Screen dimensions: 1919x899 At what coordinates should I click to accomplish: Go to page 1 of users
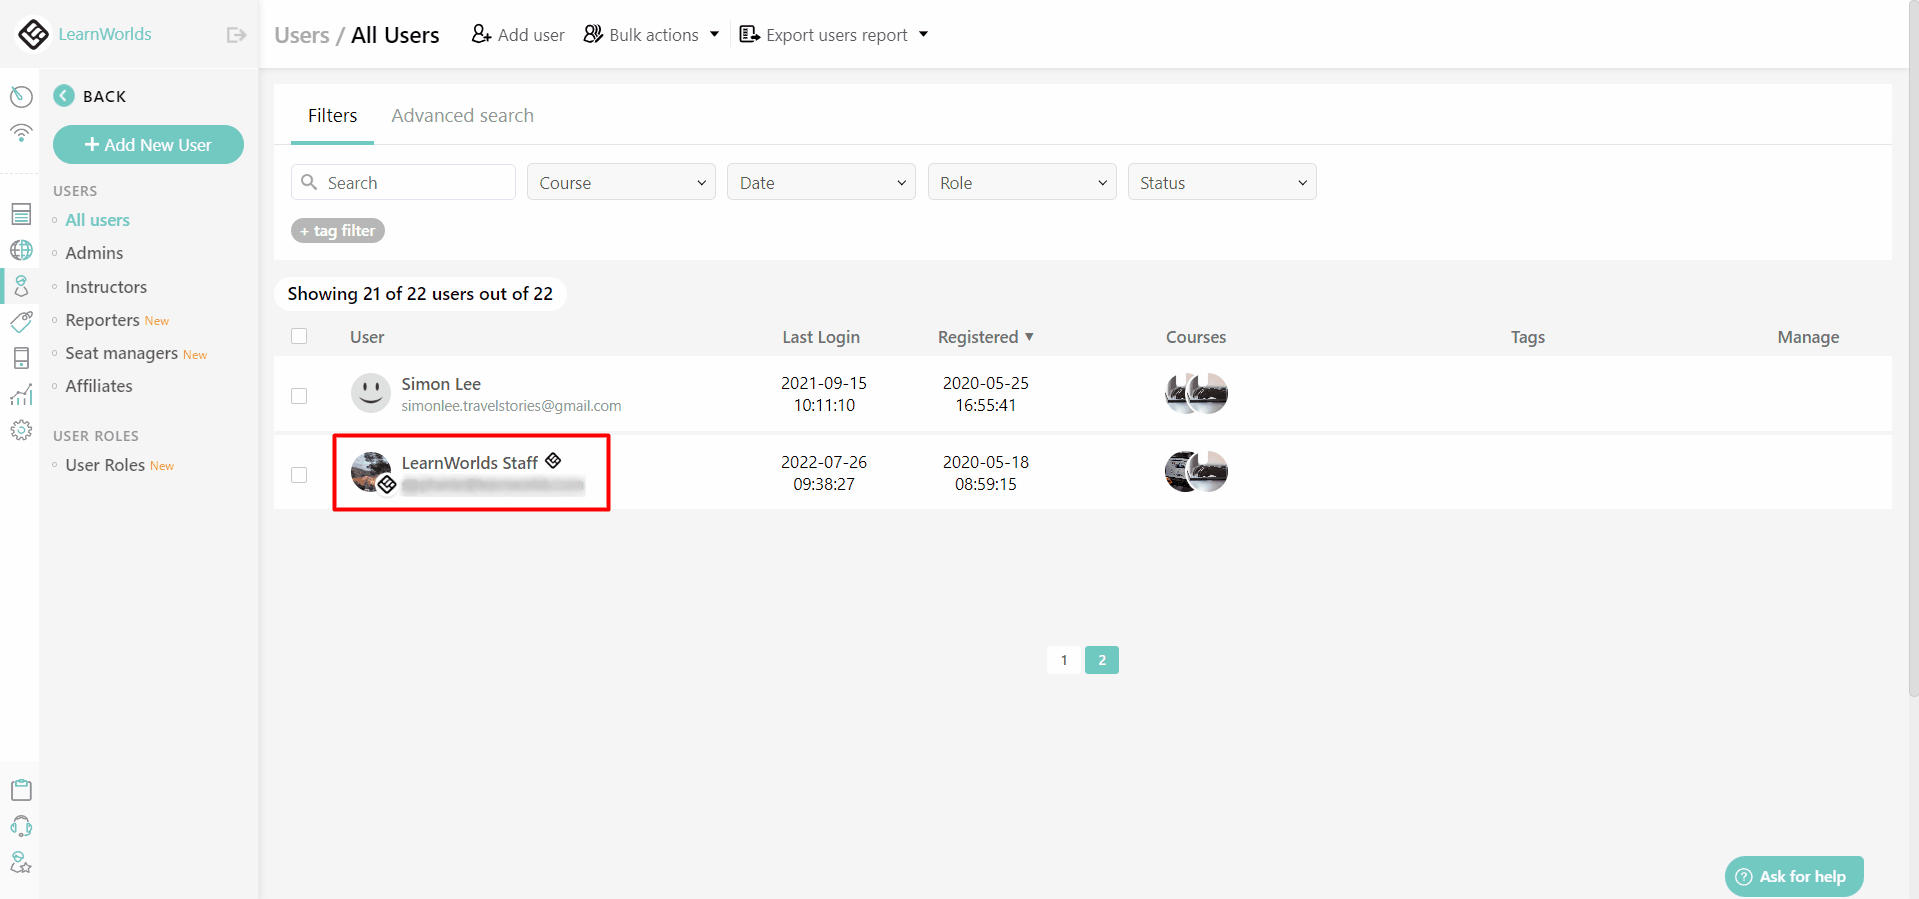pyautogui.click(x=1064, y=660)
